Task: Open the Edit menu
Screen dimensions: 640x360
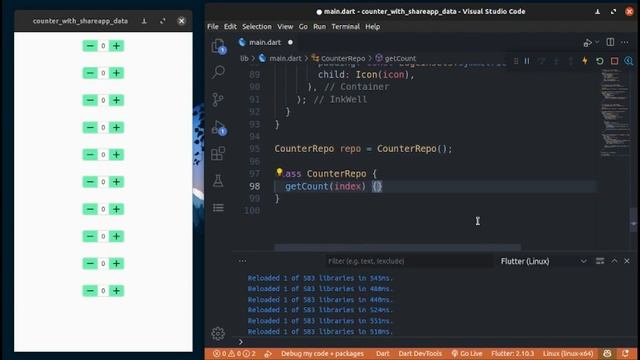Action: point(230,27)
